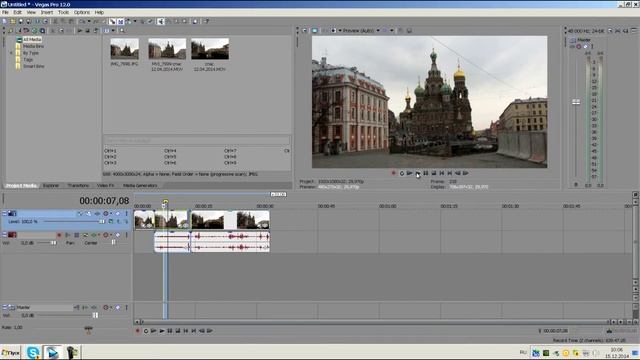Solo the video track
Screen dimensions: 640x360
click(x=127, y=213)
